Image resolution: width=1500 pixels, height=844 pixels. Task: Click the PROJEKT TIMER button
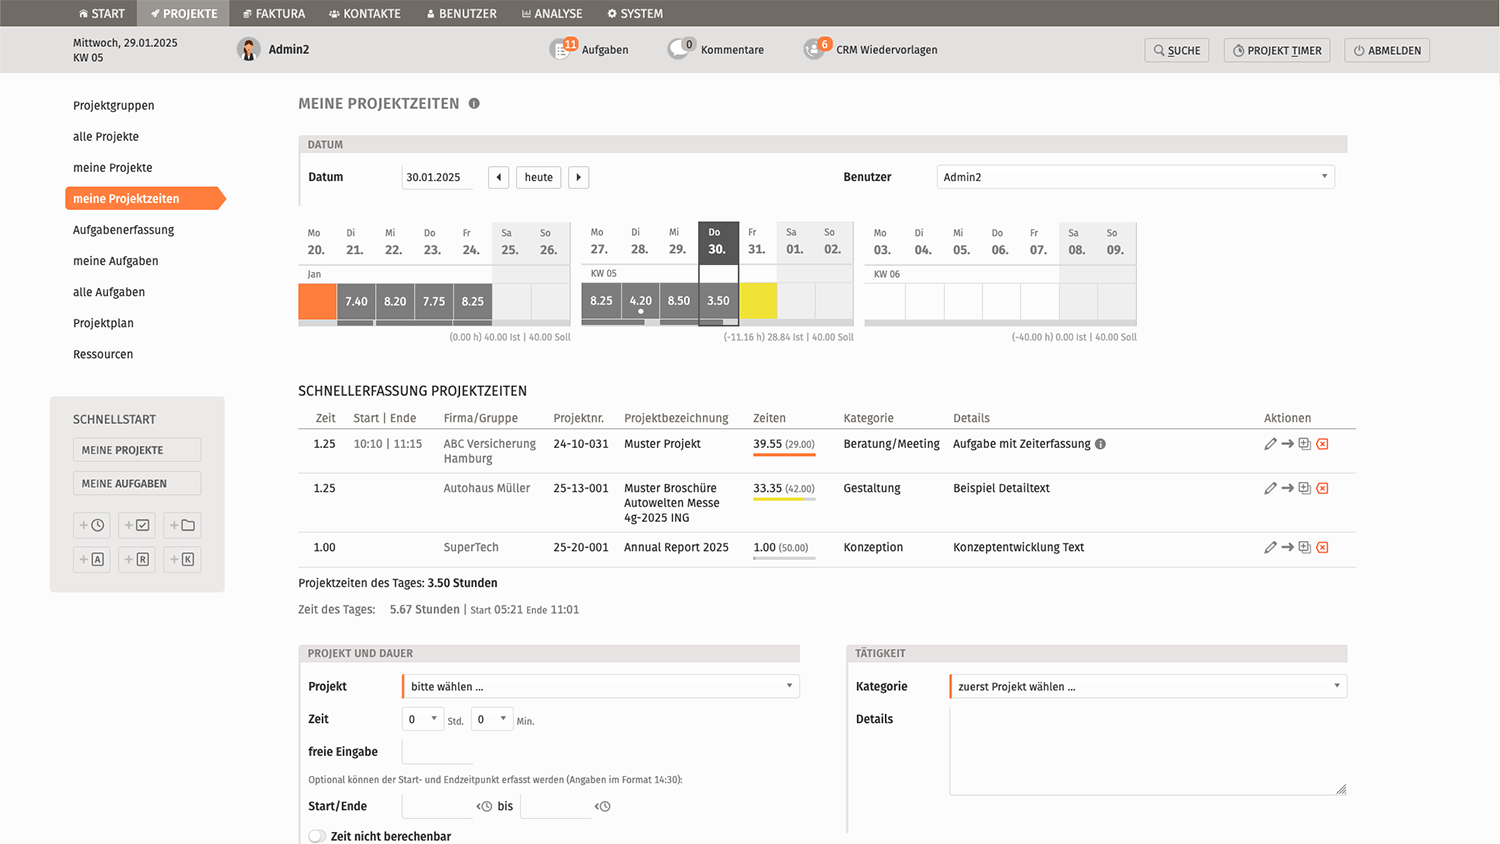[1277, 50]
